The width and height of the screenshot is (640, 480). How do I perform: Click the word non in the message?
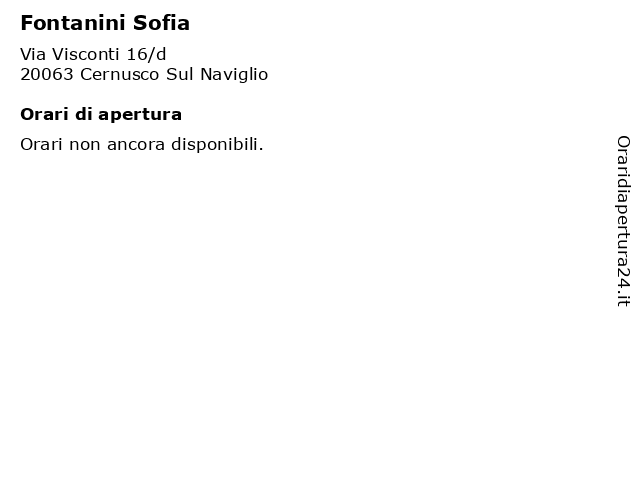[x=84, y=146]
